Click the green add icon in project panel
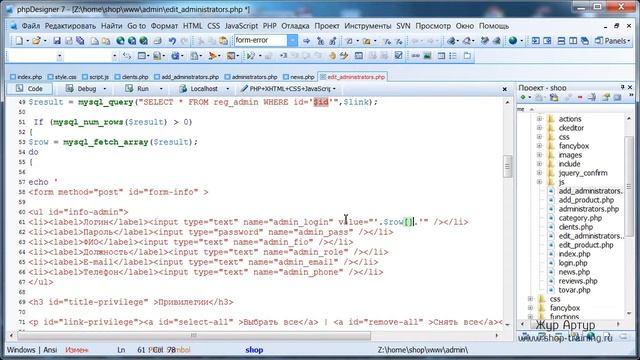This screenshot has height=360, width=640. point(522,97)
